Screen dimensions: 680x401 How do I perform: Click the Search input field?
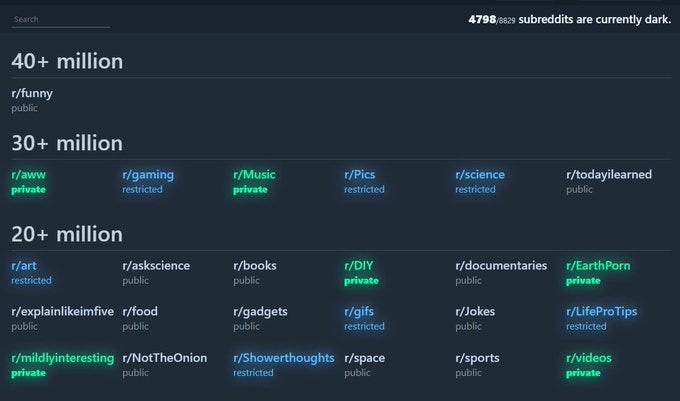pyautogui.click(x=61, y=20)
